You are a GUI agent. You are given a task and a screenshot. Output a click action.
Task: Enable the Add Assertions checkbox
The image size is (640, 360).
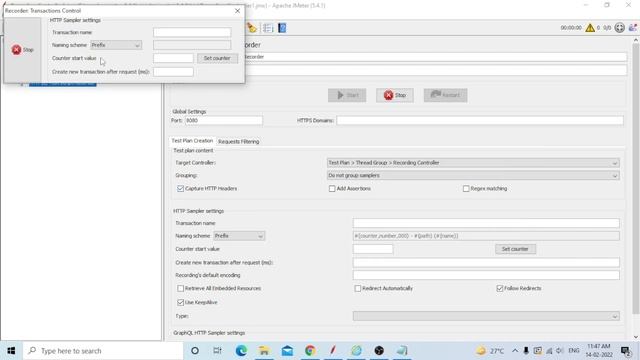pos(332,189)
